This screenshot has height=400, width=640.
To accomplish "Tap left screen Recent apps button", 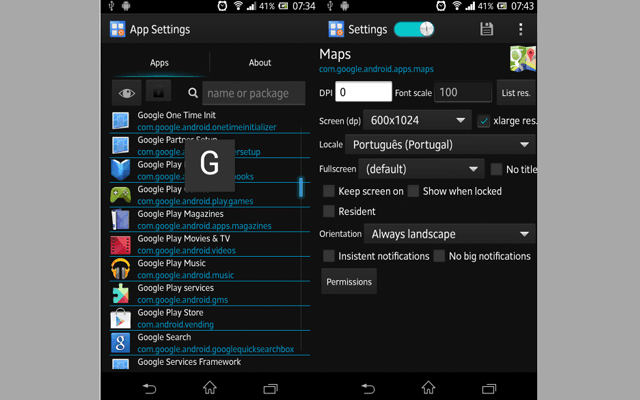I will tap(270, 388).
